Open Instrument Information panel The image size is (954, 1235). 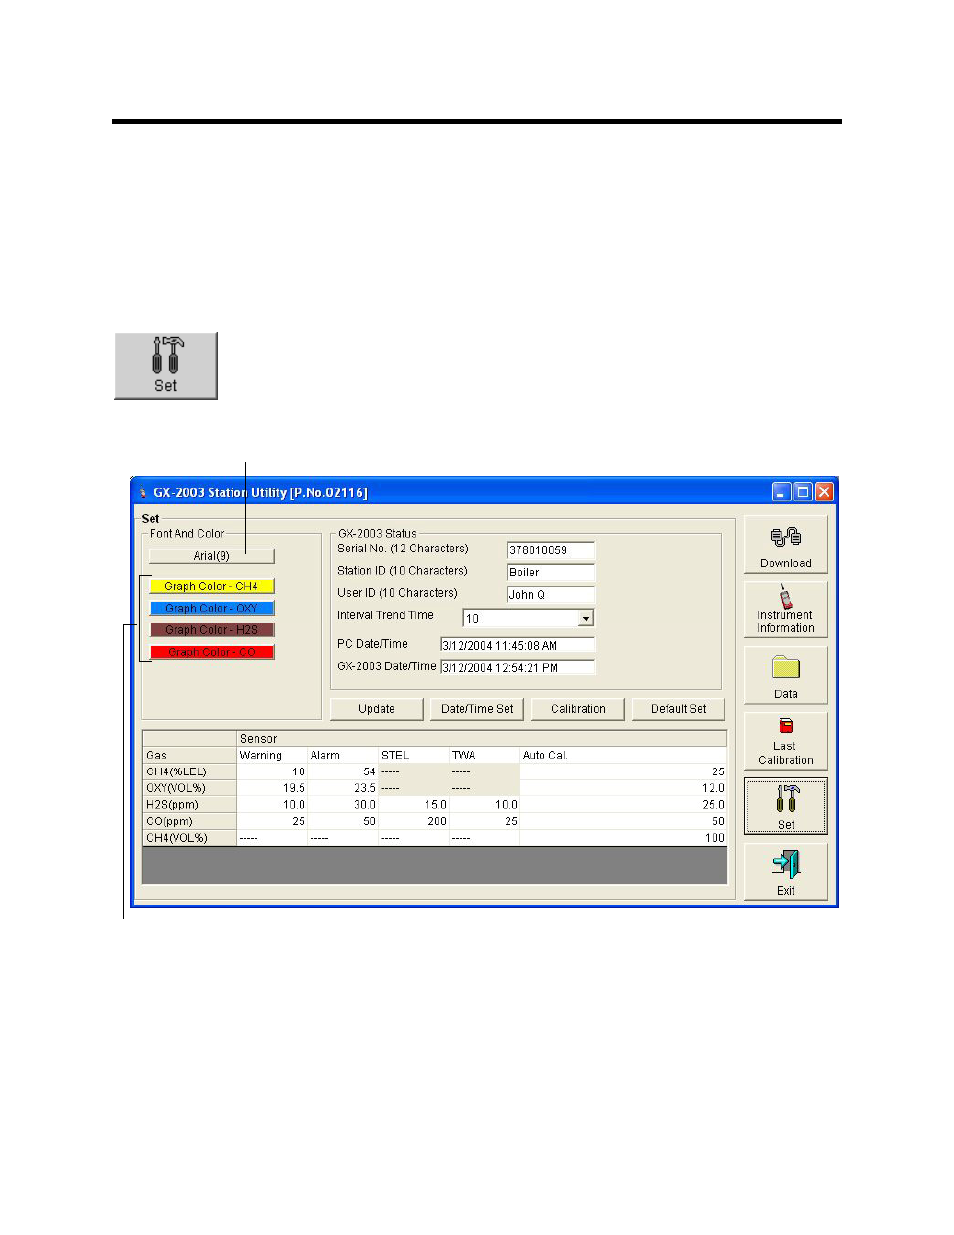[785, 609]
